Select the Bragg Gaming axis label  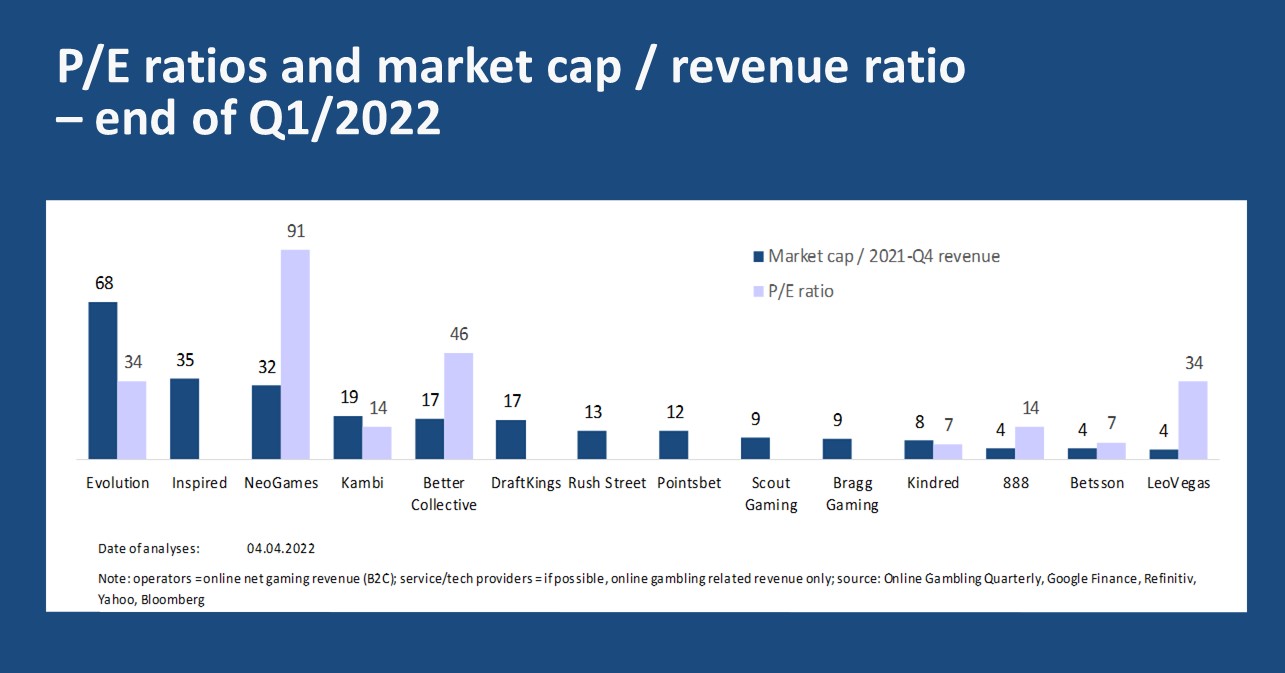point(852,494)
